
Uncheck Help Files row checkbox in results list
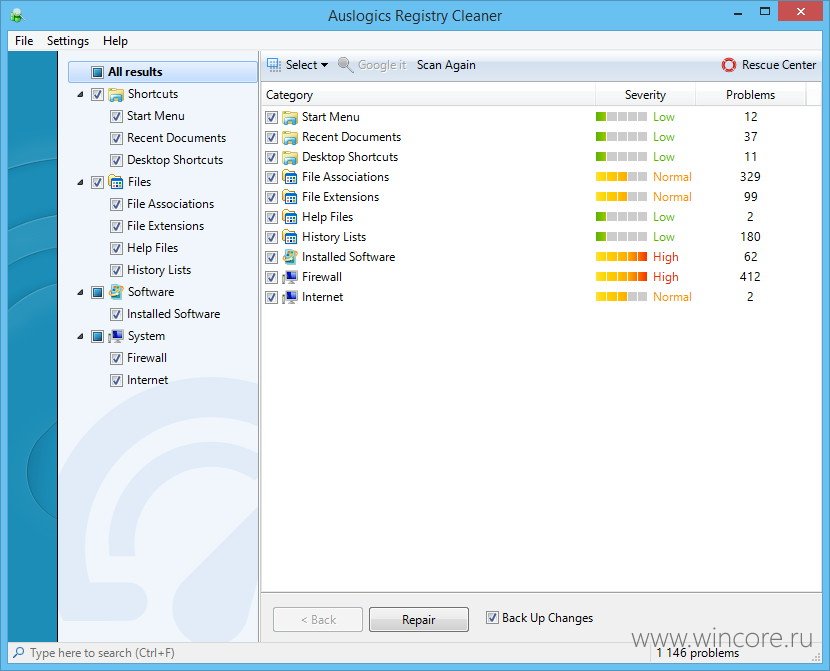point(272,217)
